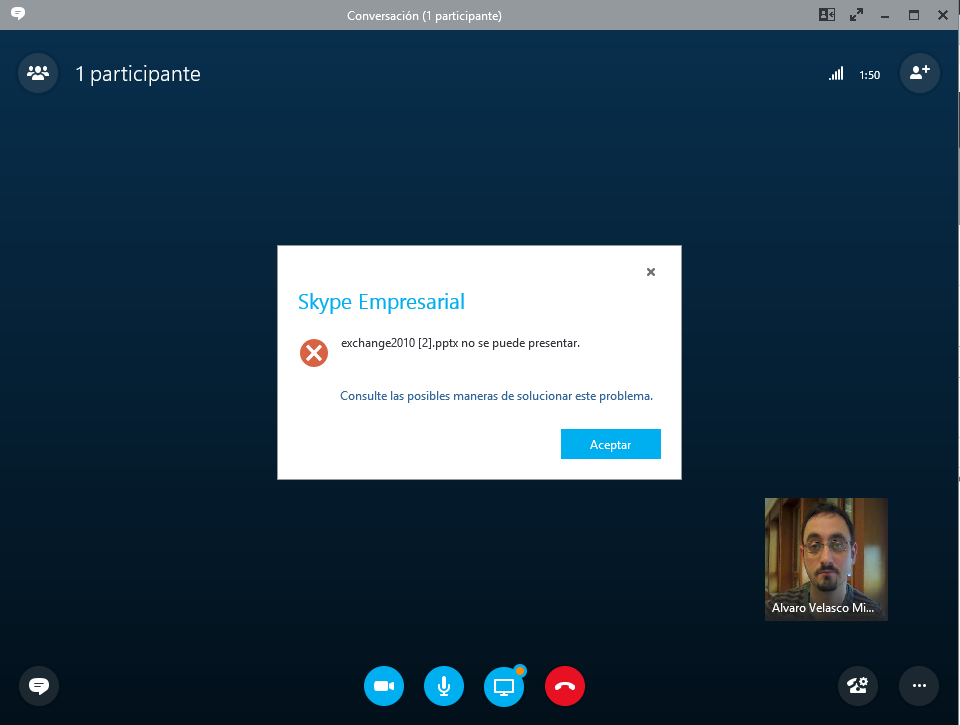Switch to full screen view
Viewport: 960px width, 725px height.
tap(856, 15)
